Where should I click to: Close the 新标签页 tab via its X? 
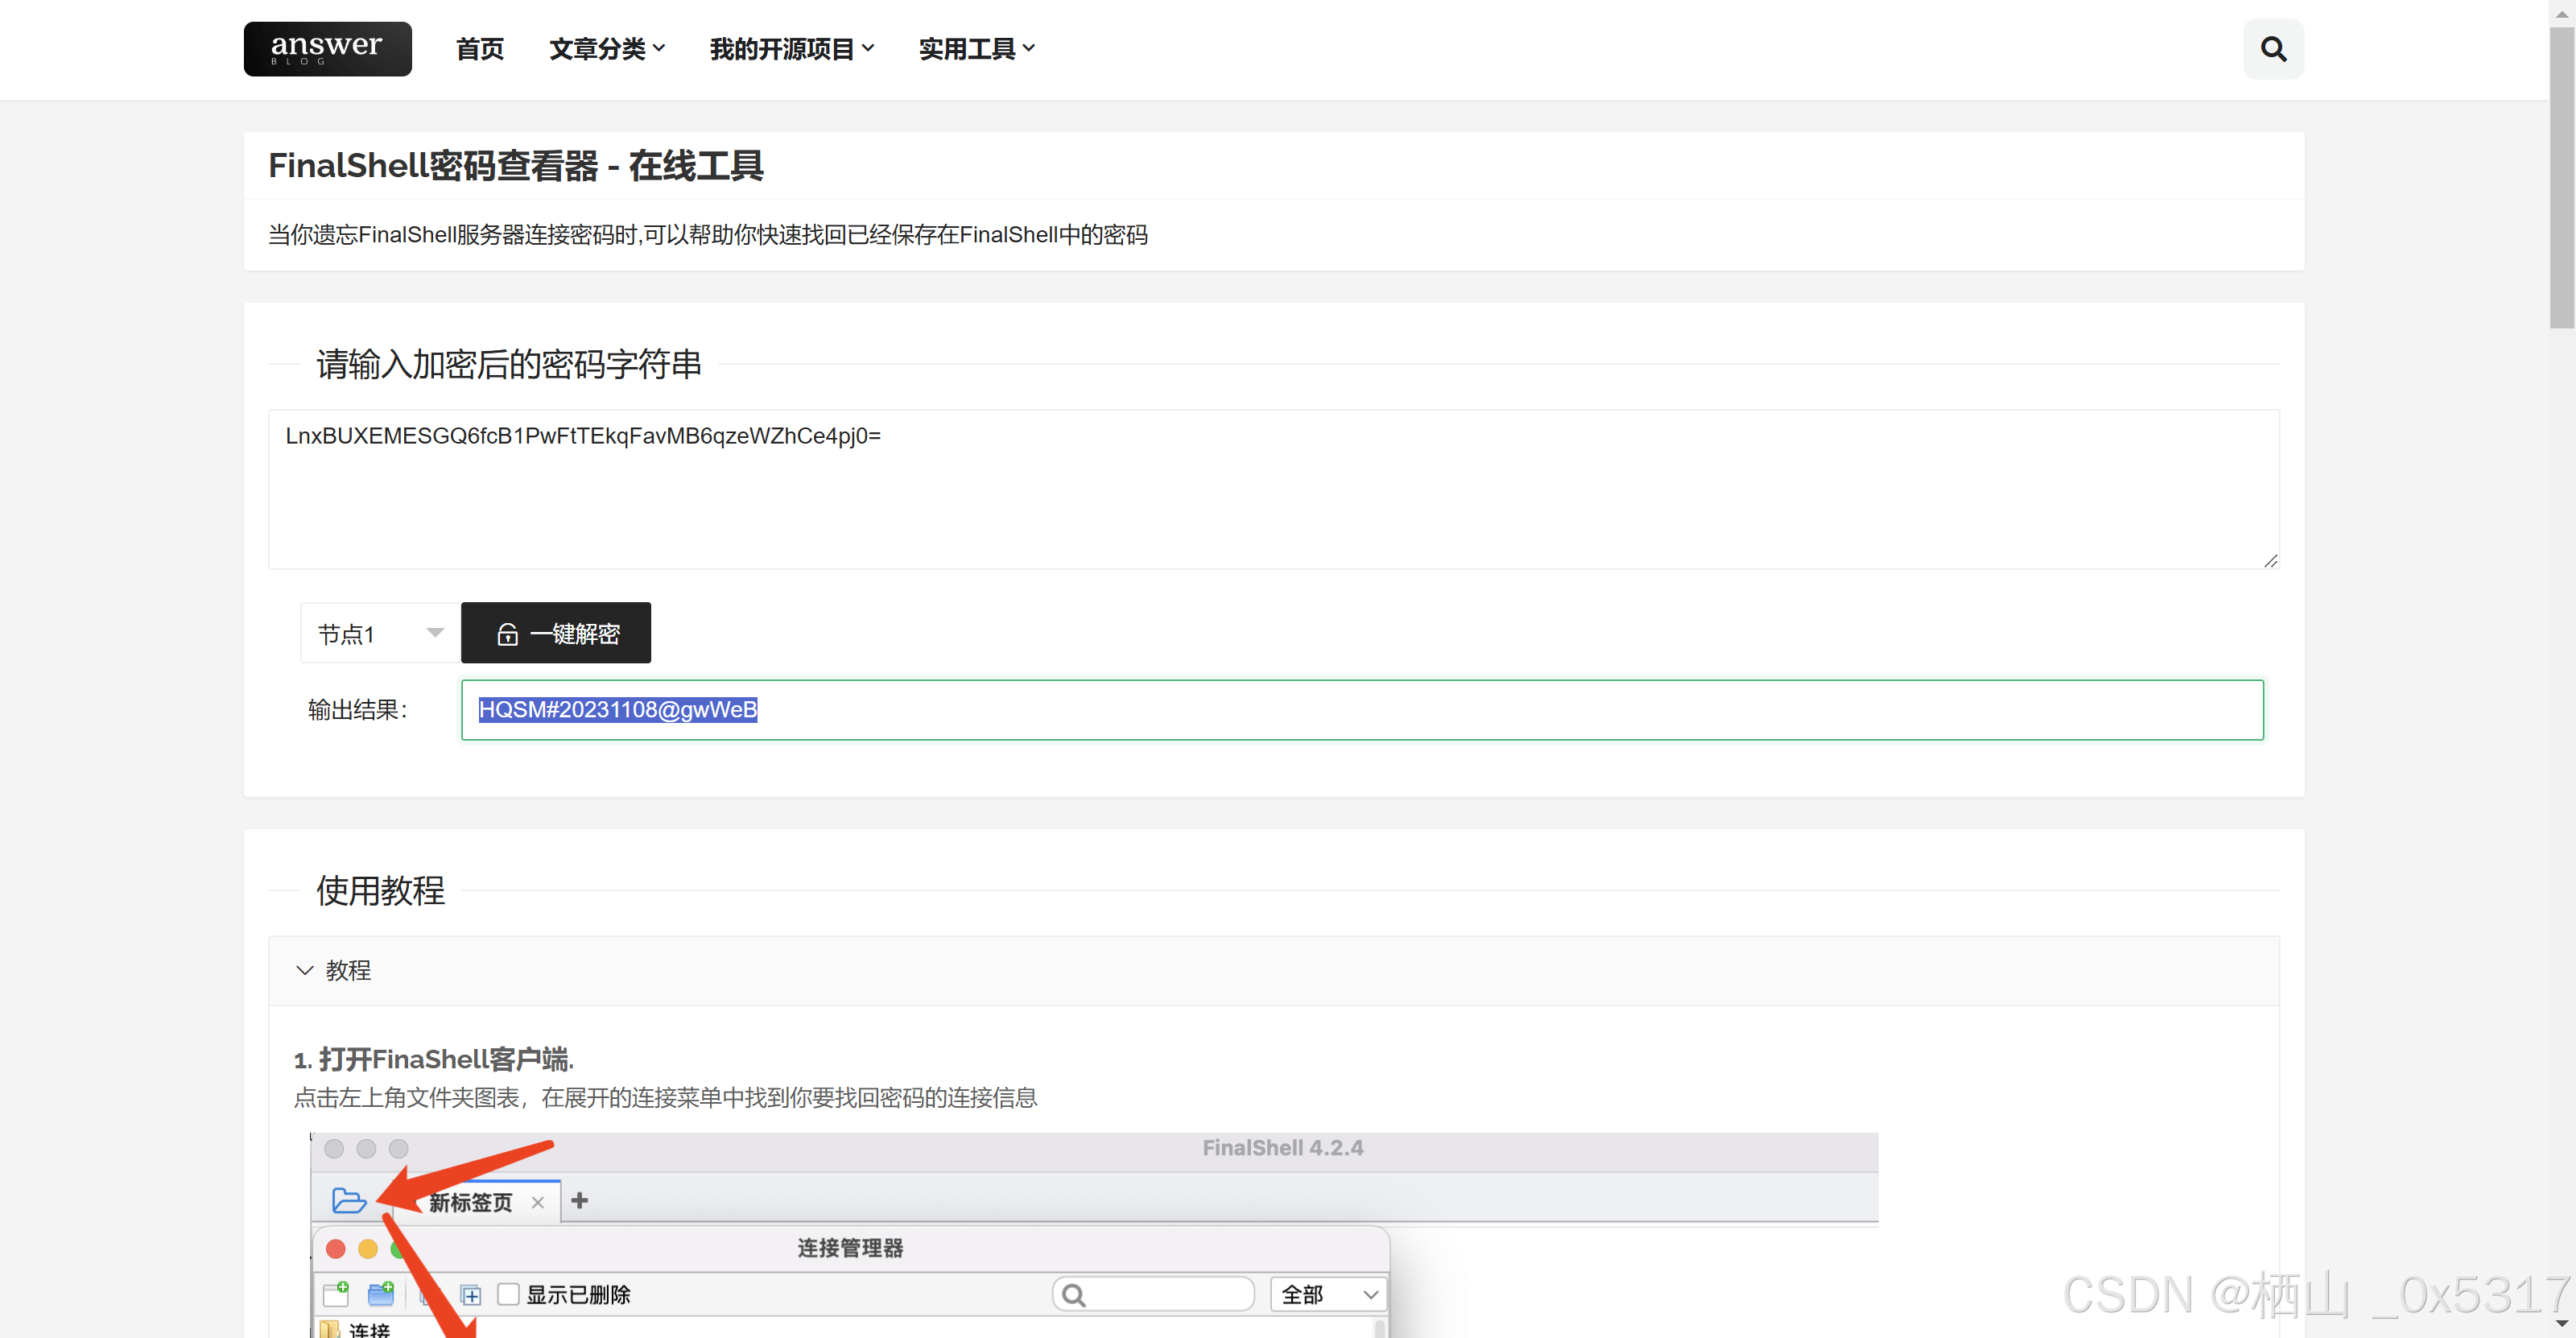click(x=538, y=1202)
